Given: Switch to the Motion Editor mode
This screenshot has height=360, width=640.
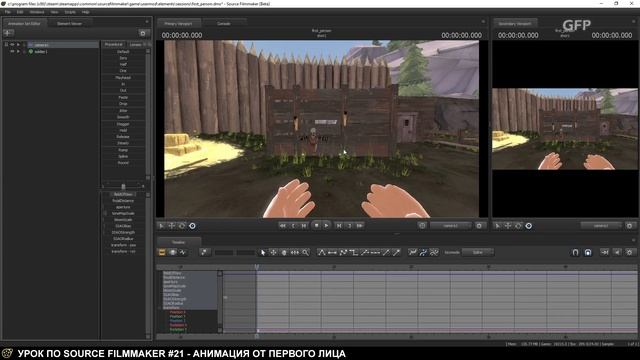Looking at the screenshot, I should point(172,252).
